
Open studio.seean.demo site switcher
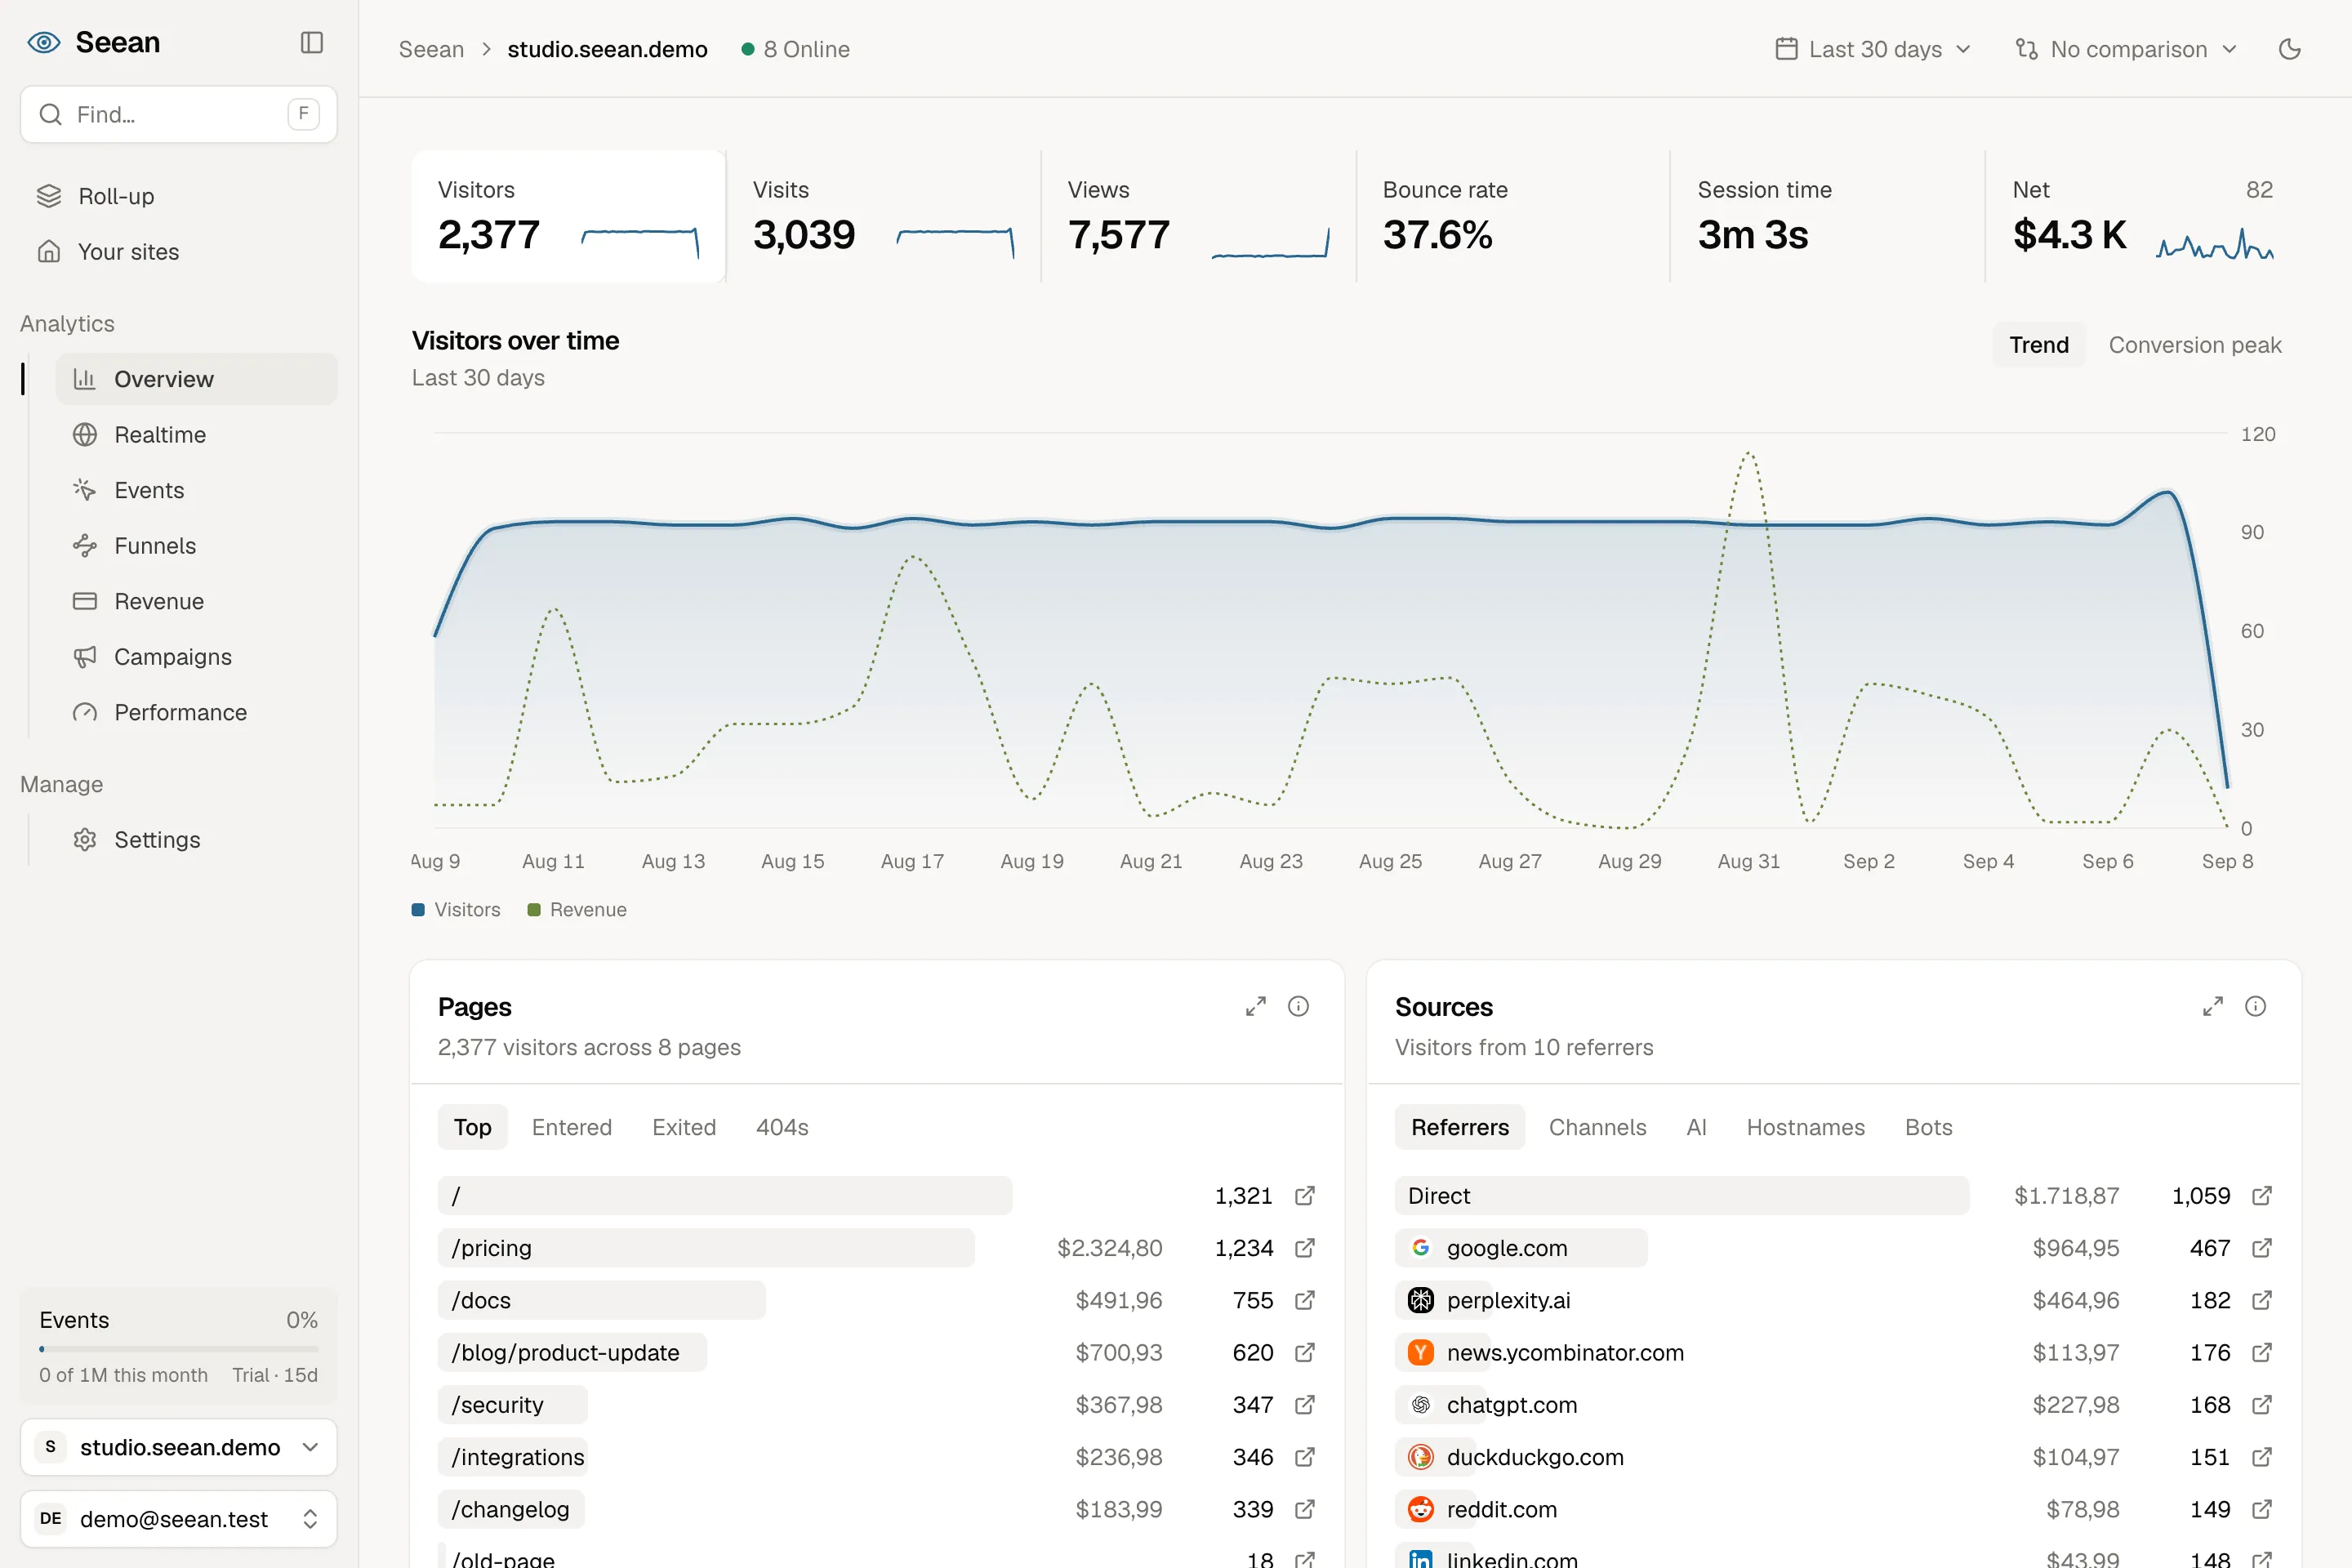point(178,1447)
